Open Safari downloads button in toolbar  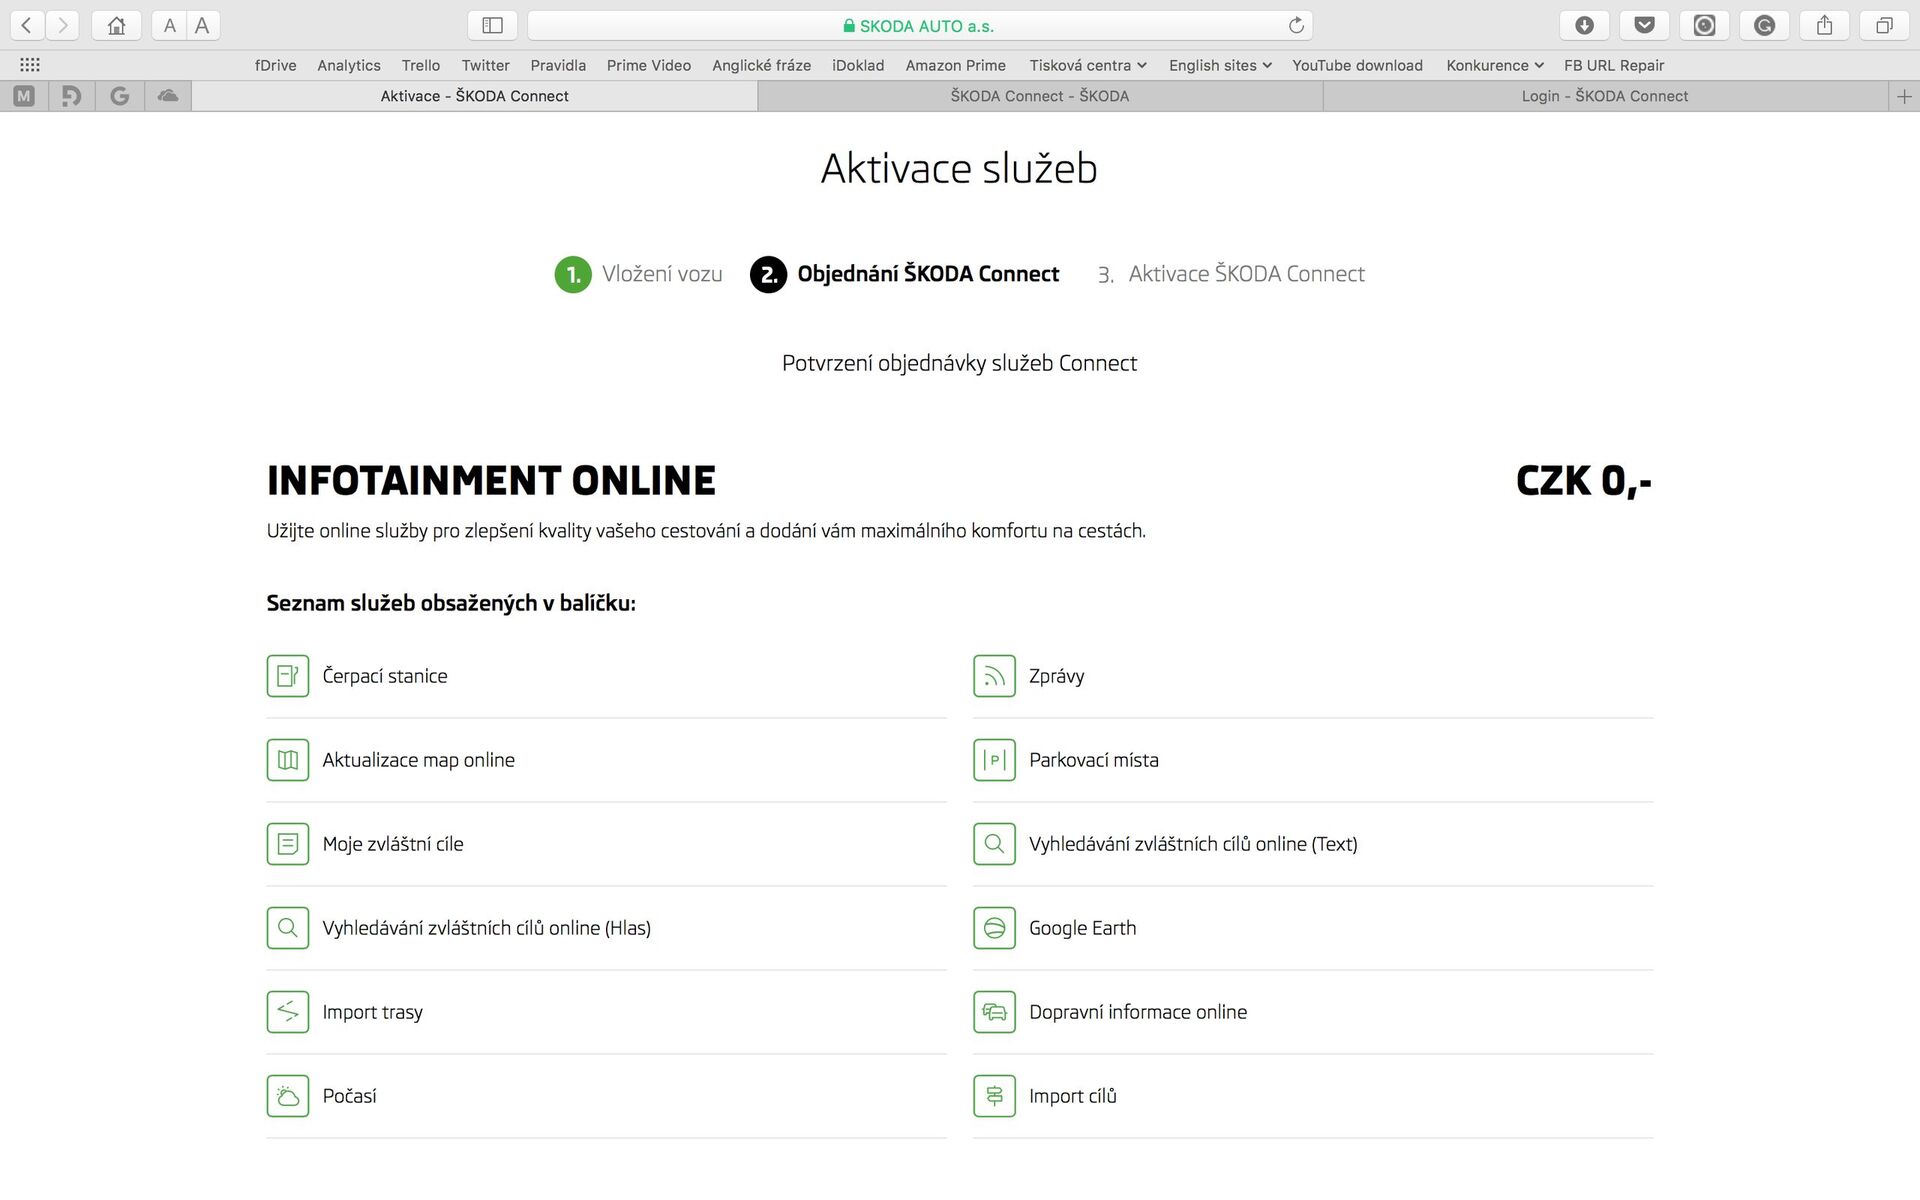point(1584,26)
